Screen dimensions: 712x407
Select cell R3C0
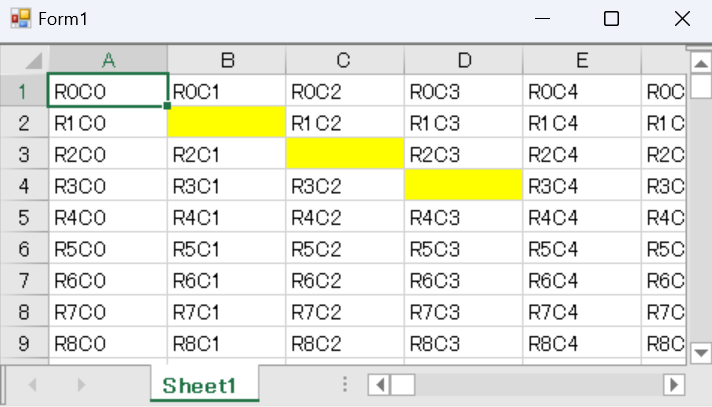[x=108, y=185]
